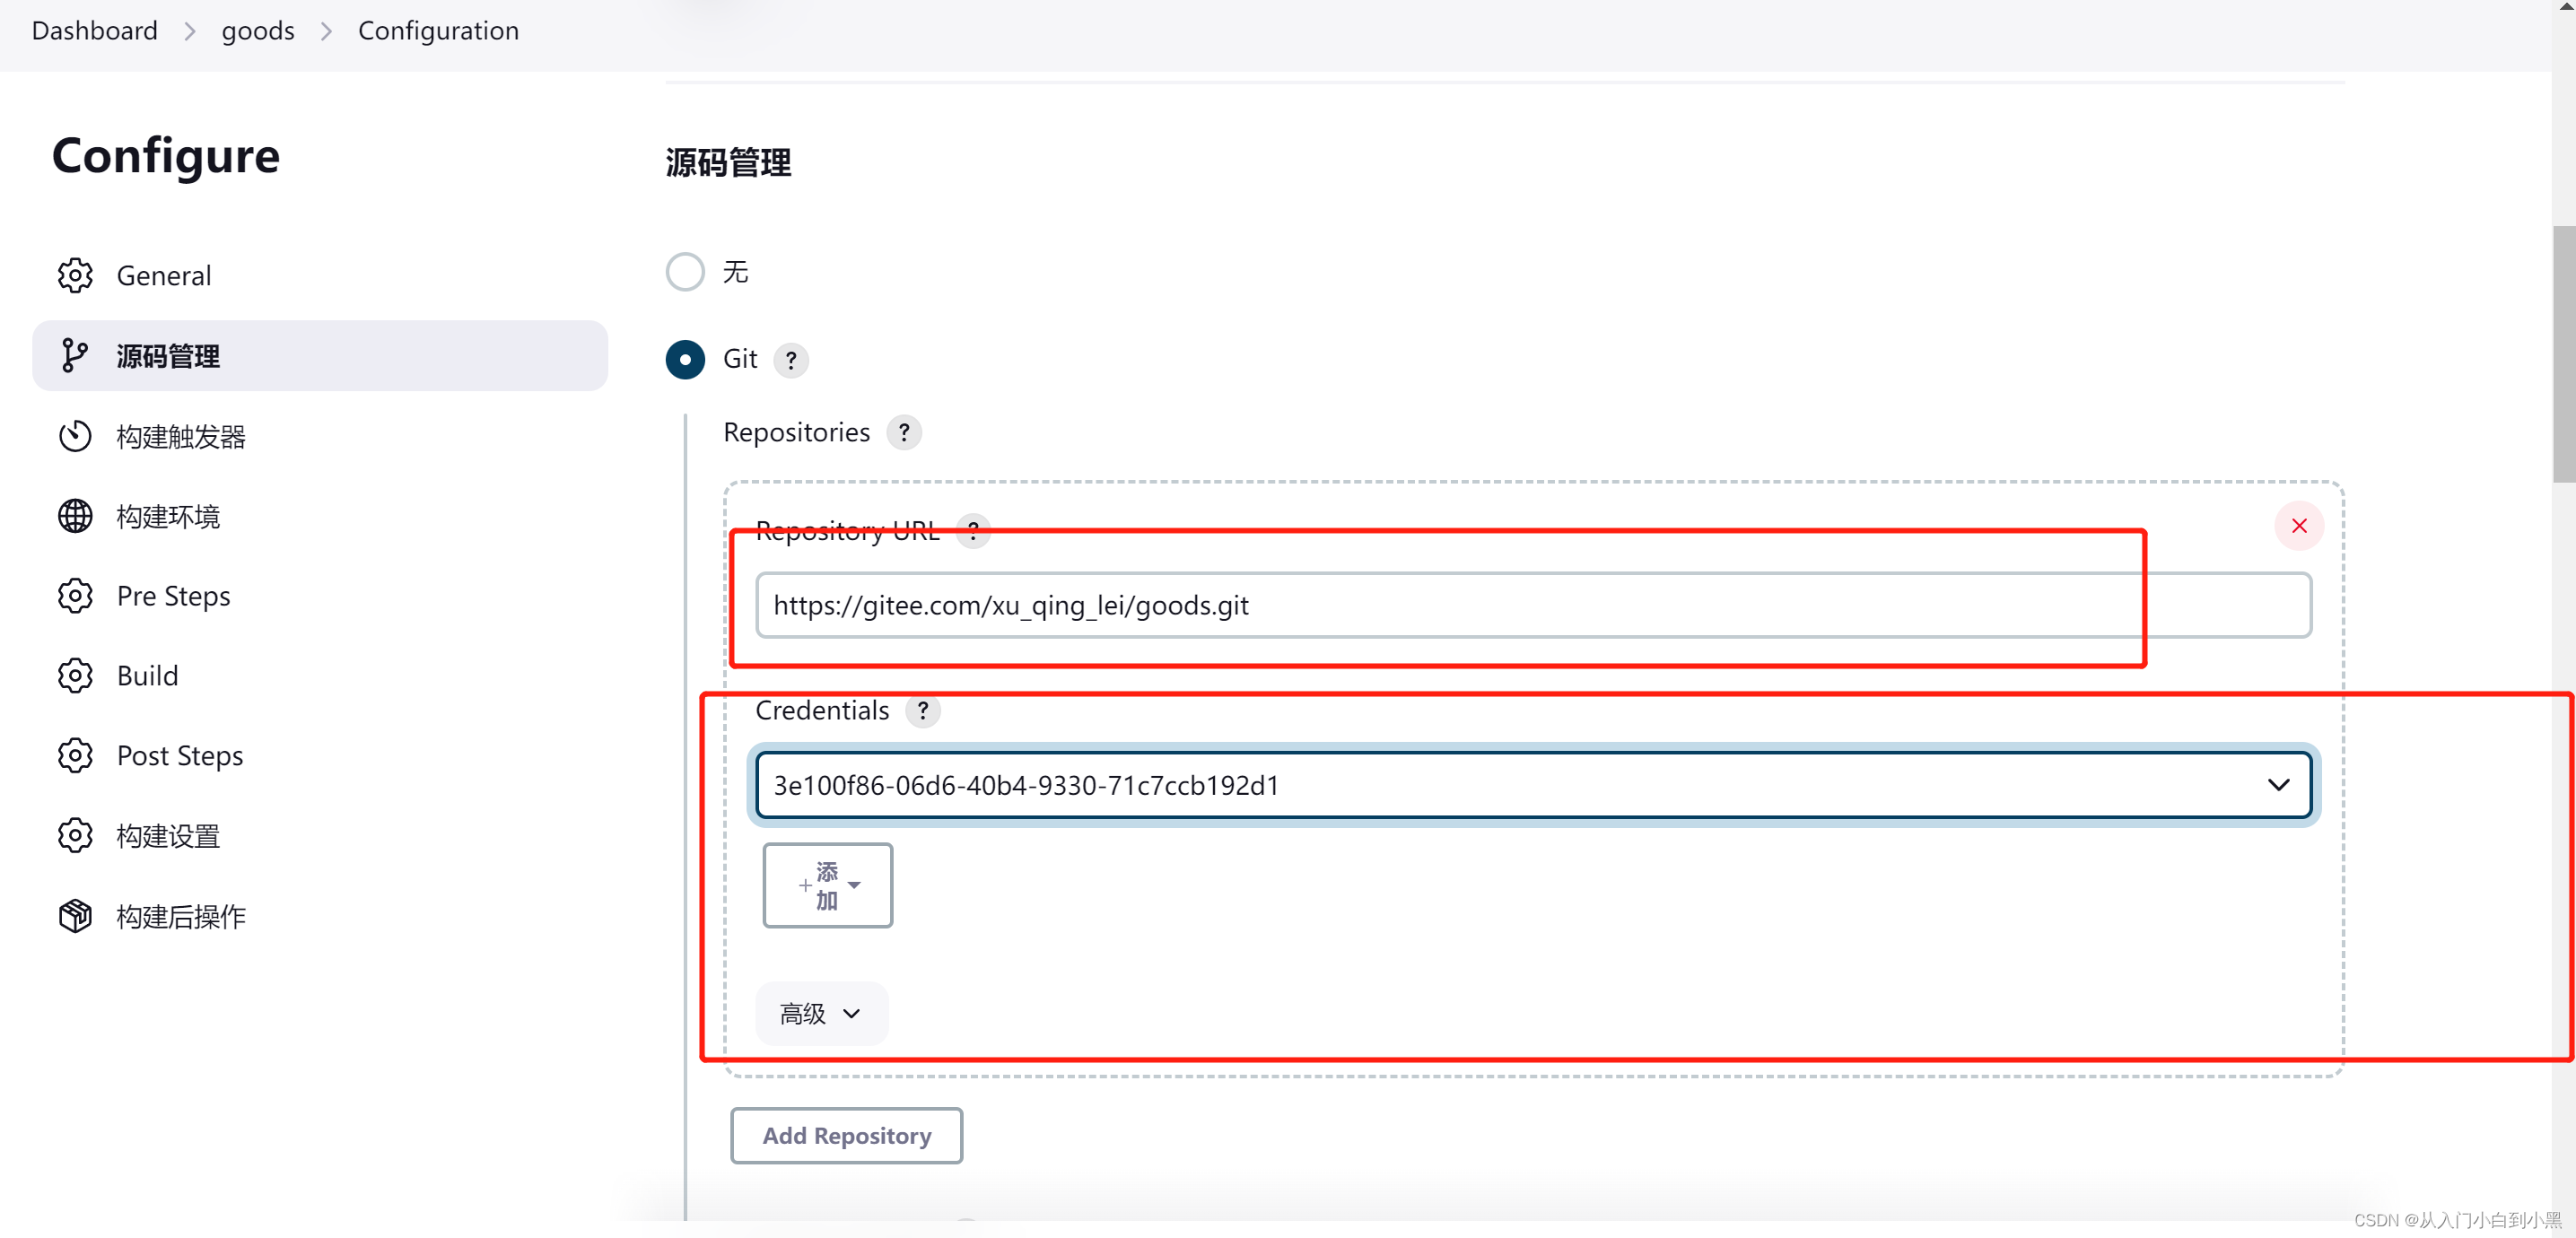
Task: Open Configuration breadcrumb link
Action: [438, 31]
